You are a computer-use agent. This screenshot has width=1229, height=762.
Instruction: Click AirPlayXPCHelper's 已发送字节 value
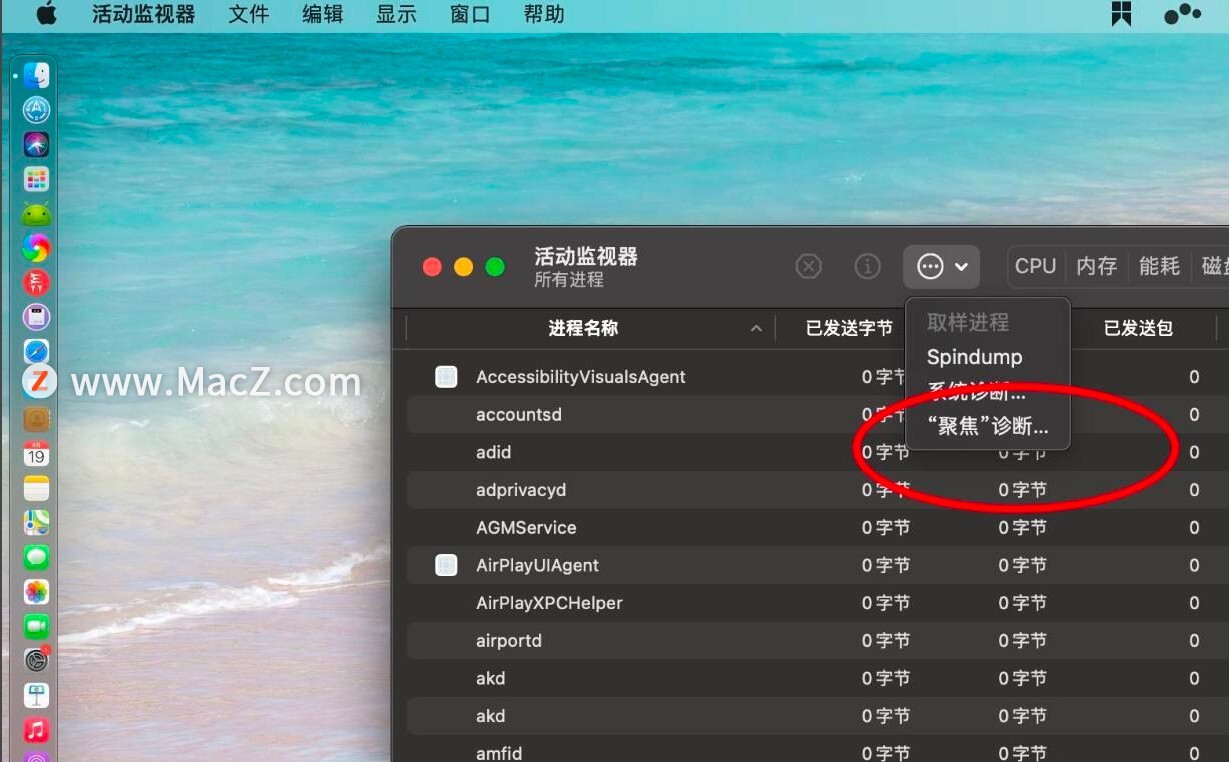[x=886, y=603]
